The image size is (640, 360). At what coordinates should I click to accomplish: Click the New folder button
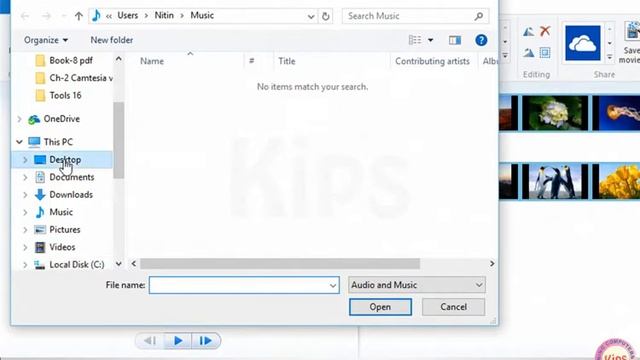[x=111, y=40]
